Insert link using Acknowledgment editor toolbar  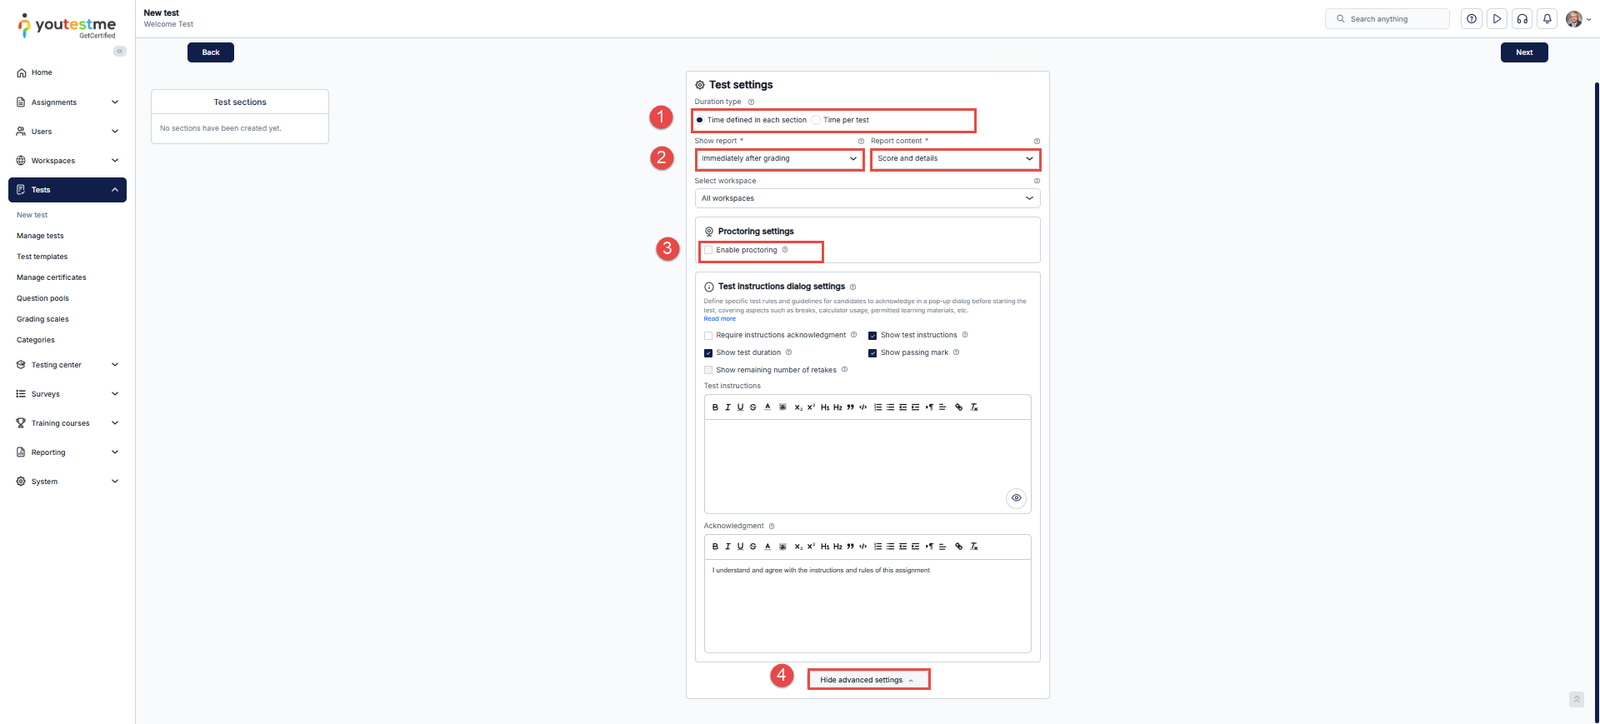(959, 547)
